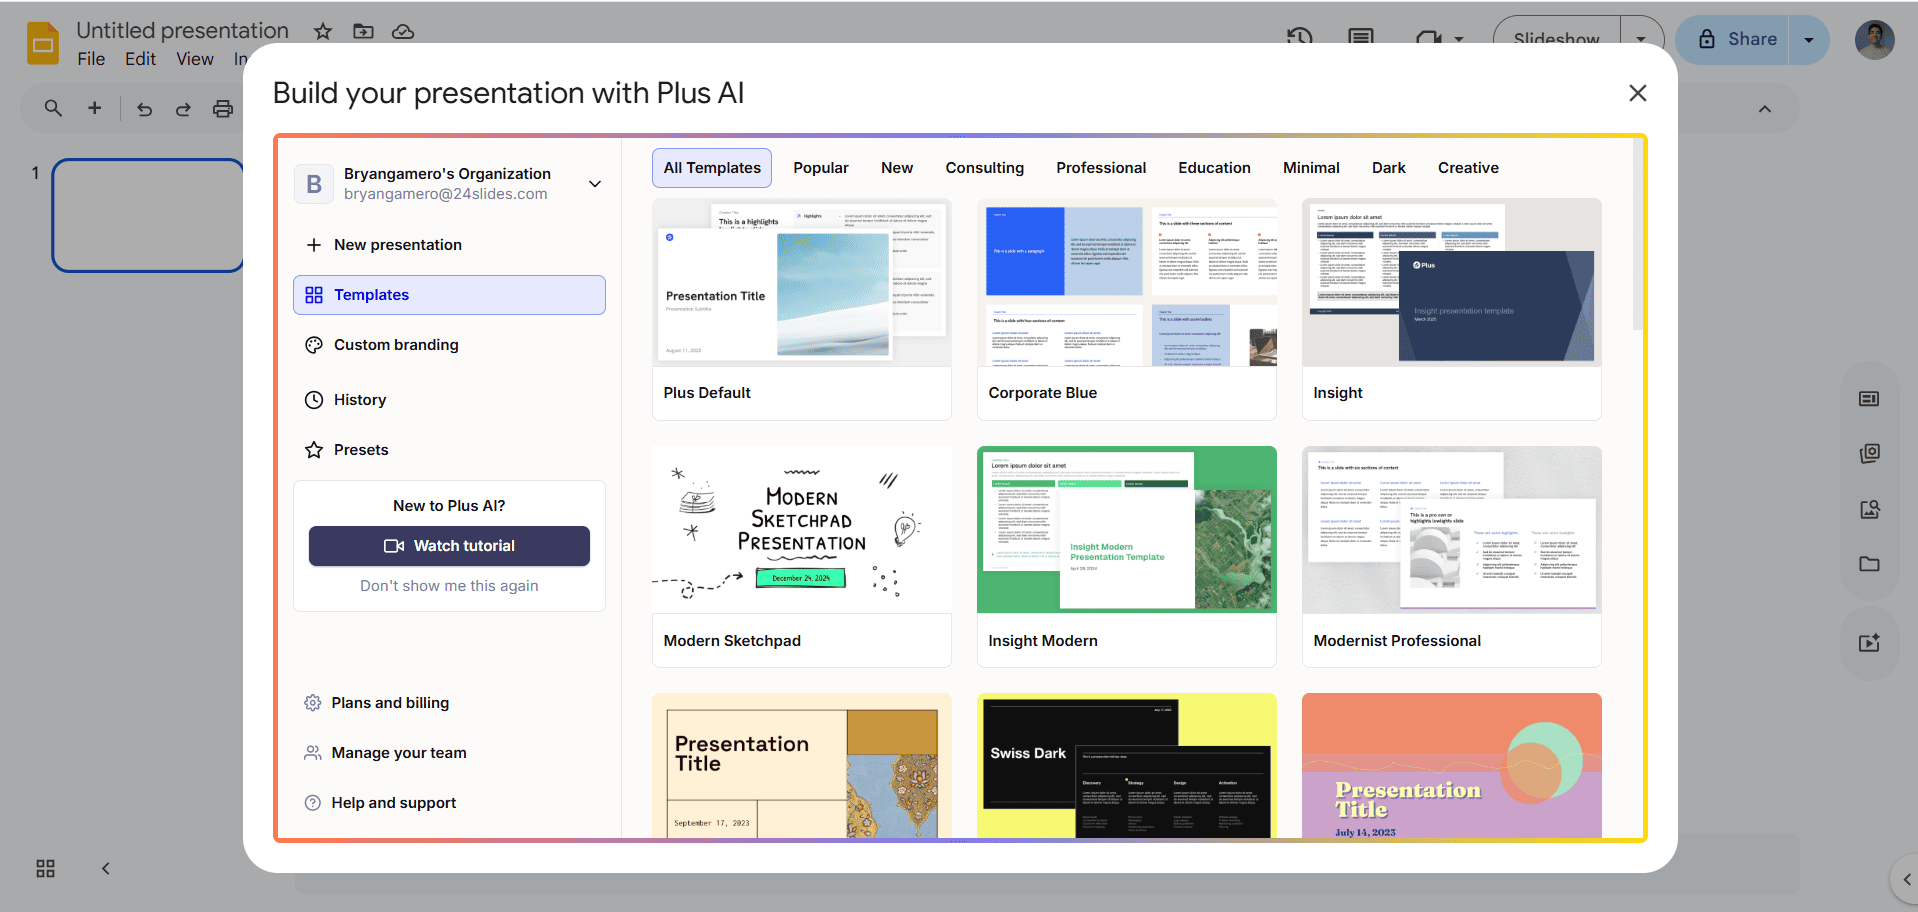Open the Google account avatar
The height and width of the screenshot is (912, 1918).
tap(1875, 40)
